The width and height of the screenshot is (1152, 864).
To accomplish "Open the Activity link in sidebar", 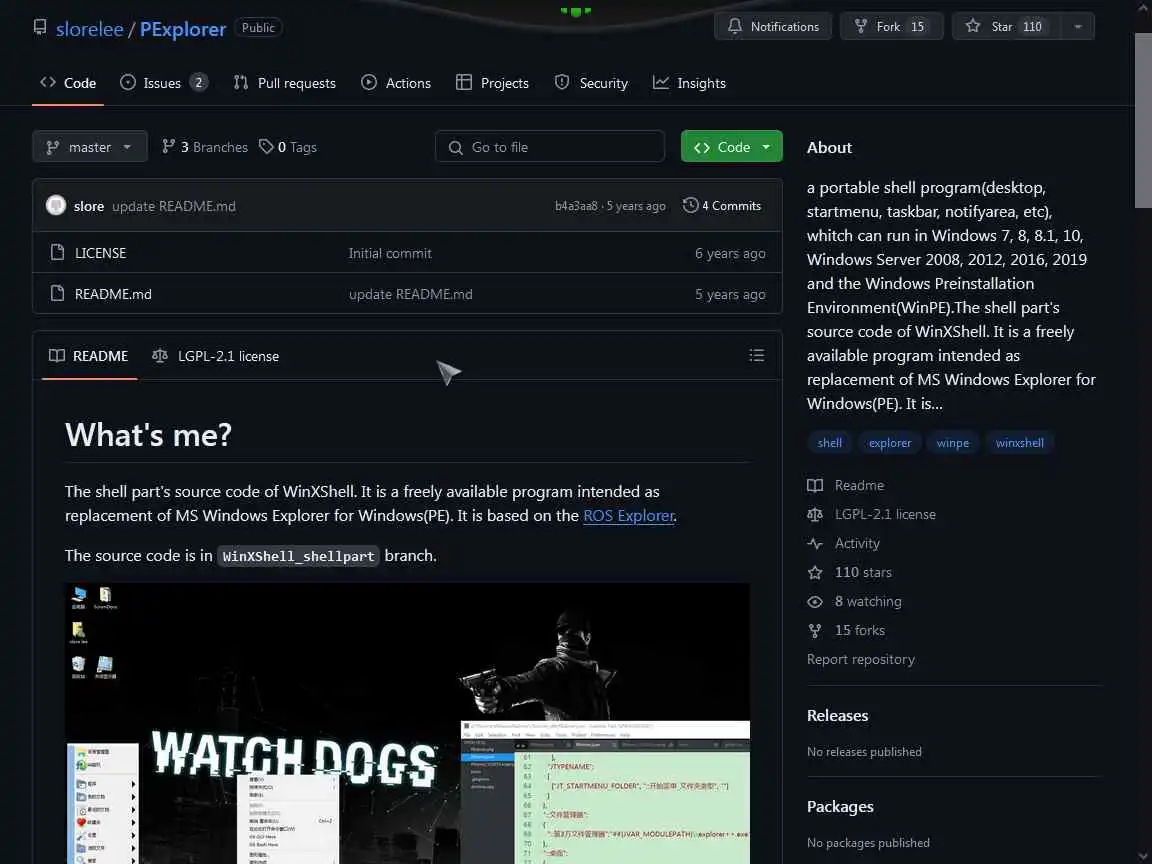I will [x=843, y=544].
